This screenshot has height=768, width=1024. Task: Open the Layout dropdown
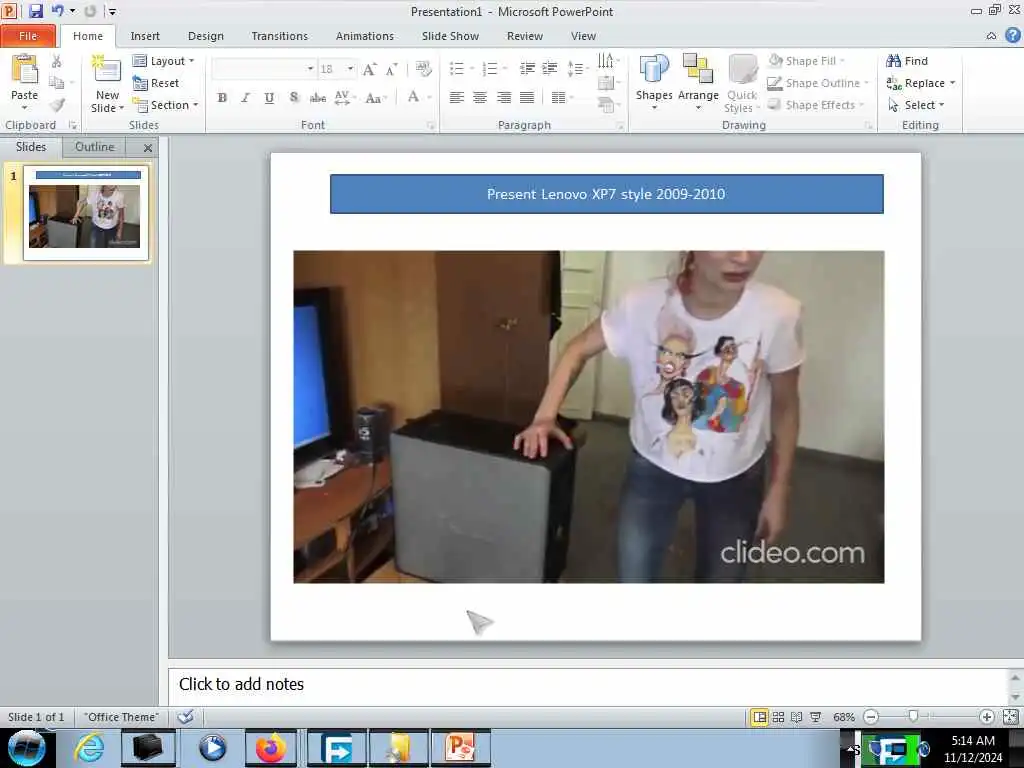(163, 61)
